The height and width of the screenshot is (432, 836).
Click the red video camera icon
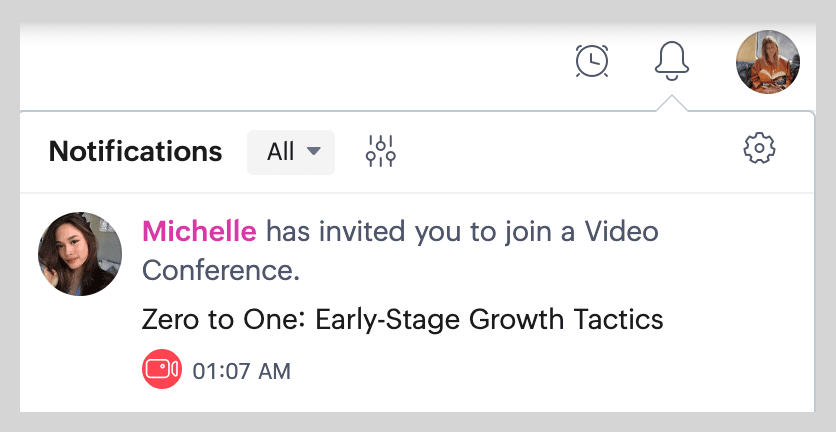point(161,371)
